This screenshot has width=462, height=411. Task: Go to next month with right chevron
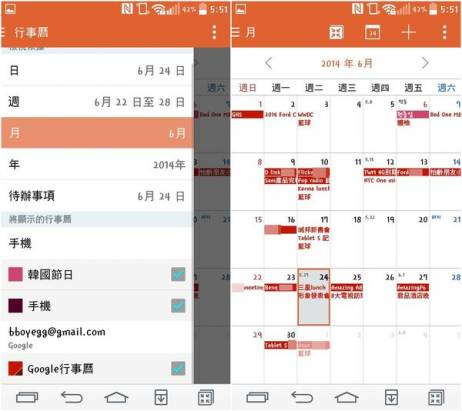pyautogui.click(x=425, y=63)
